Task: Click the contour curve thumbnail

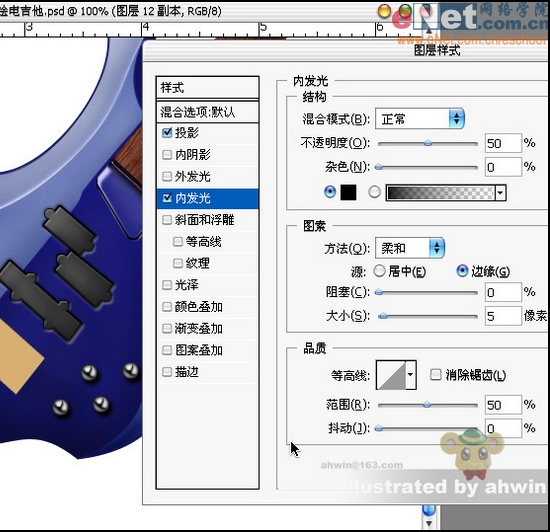Action: click(x=391, y=375)
